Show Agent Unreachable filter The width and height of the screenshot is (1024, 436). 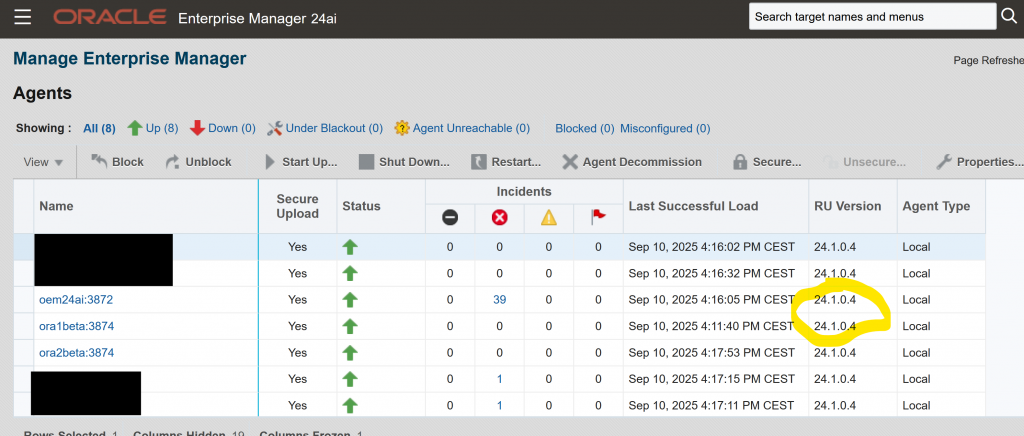coord(461,128)
